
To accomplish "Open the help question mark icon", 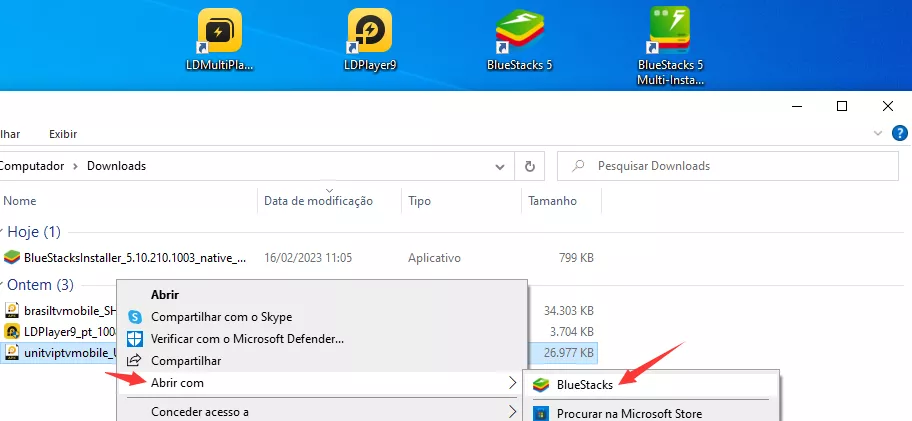I will tap(897, 133).
